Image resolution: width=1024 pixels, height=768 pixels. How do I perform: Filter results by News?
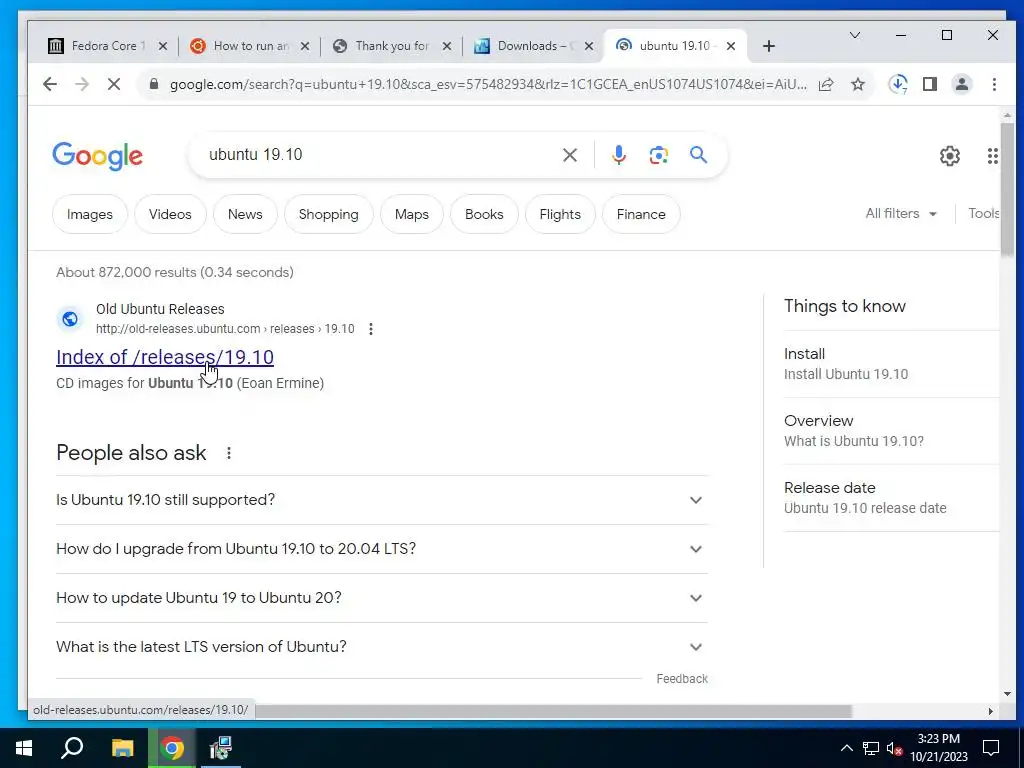(x=245, y=214)
